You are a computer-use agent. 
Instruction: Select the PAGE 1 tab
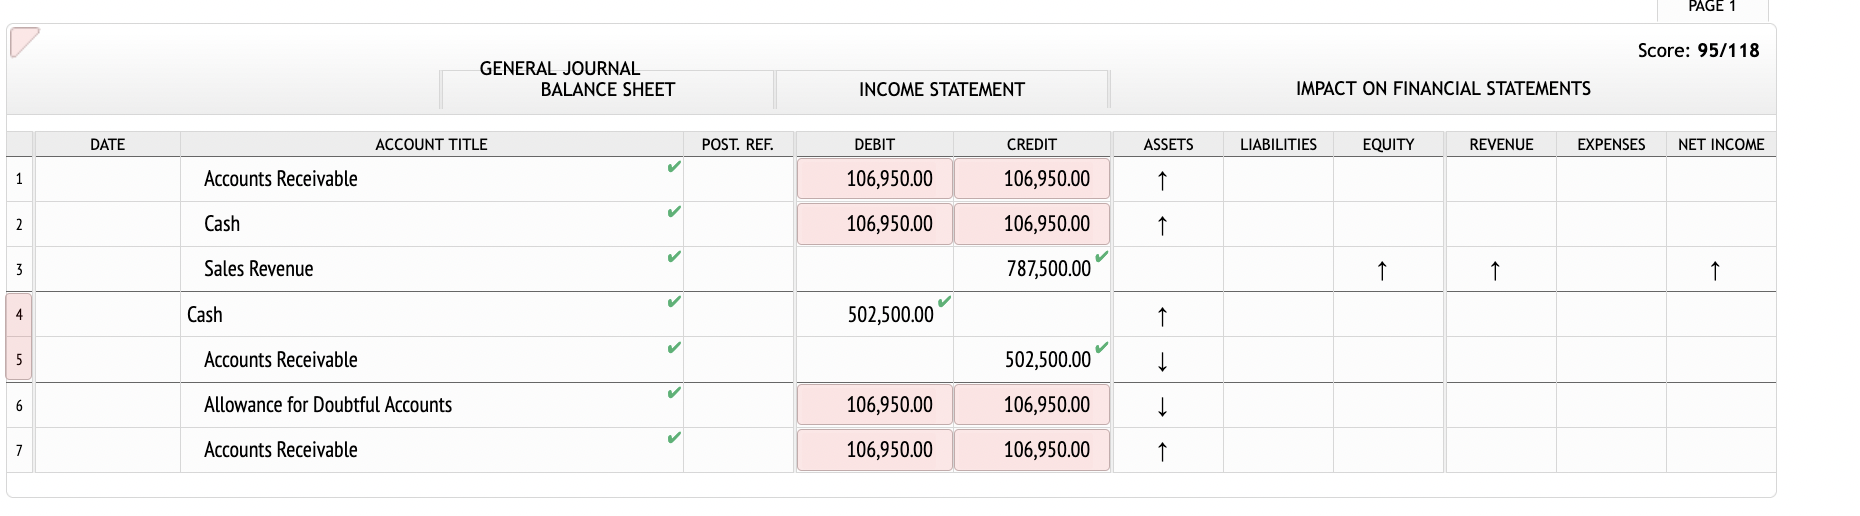tap(1712, 8)
